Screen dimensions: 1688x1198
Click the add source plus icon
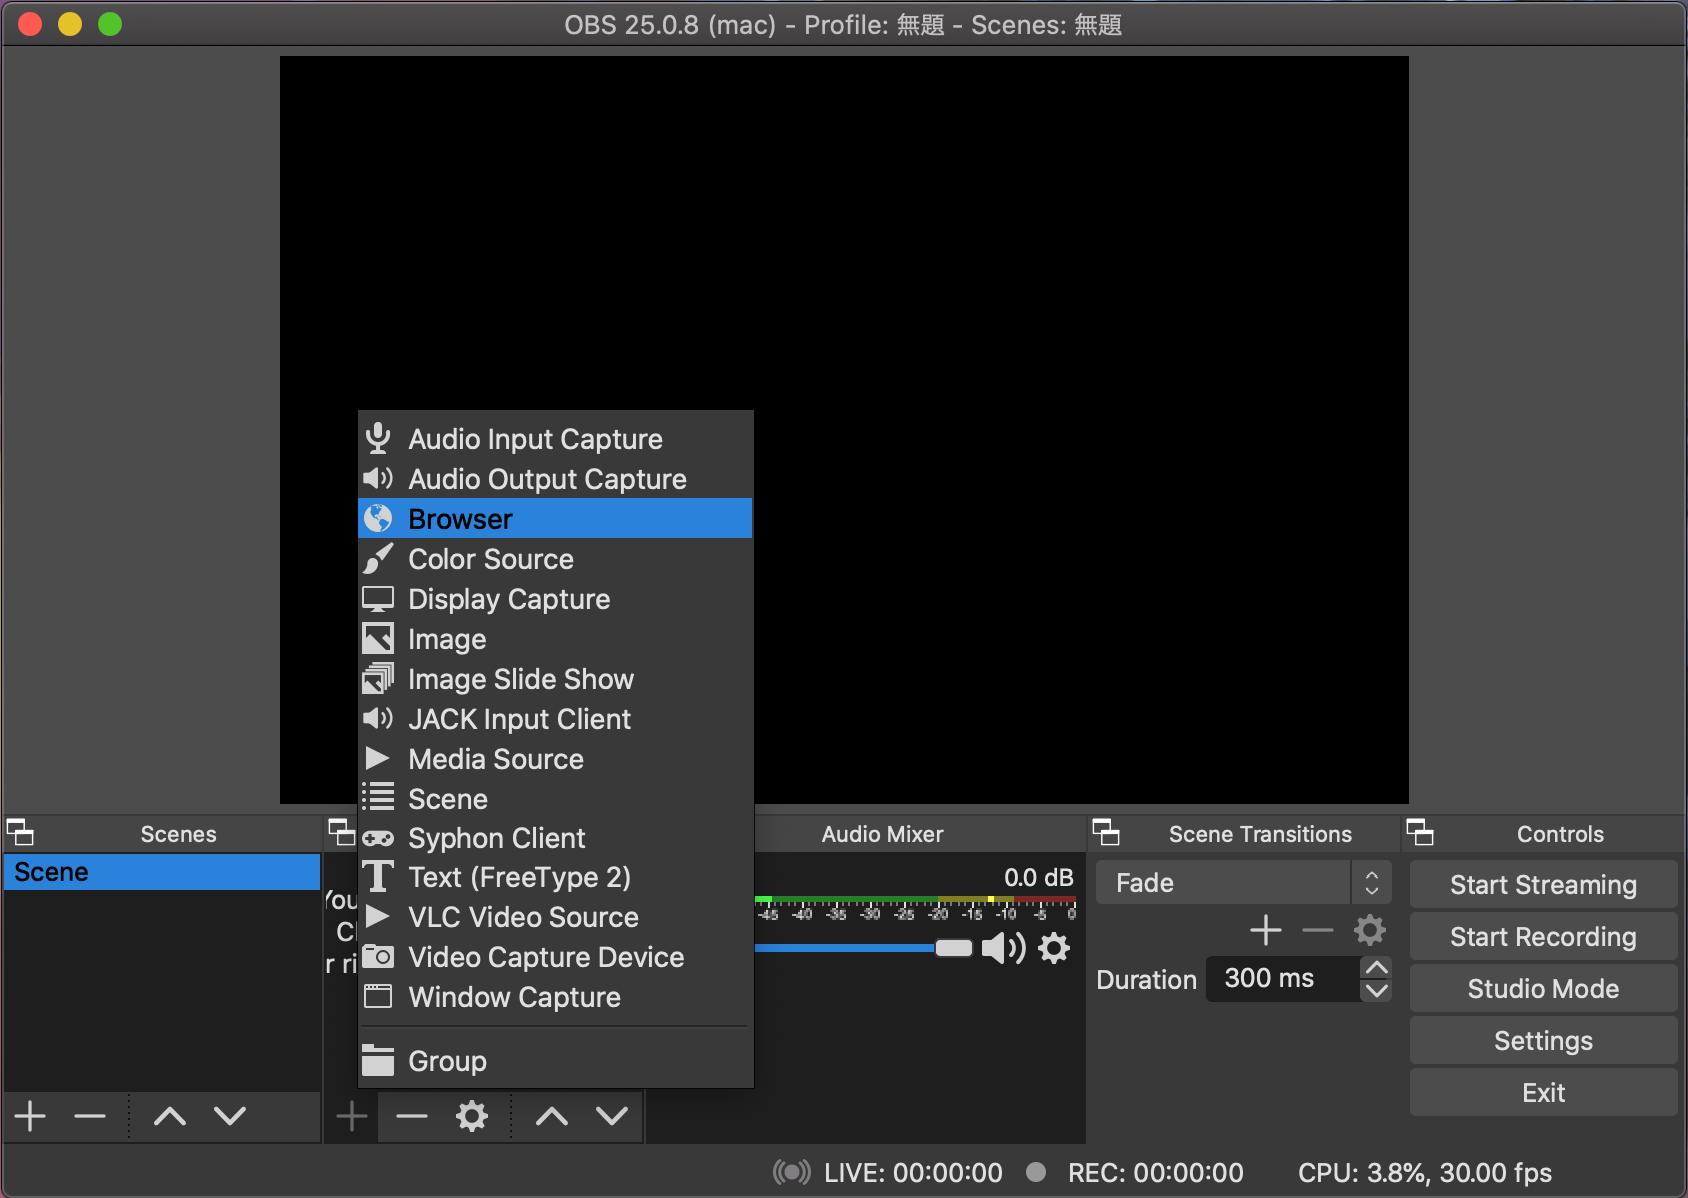pos(352,1116)
